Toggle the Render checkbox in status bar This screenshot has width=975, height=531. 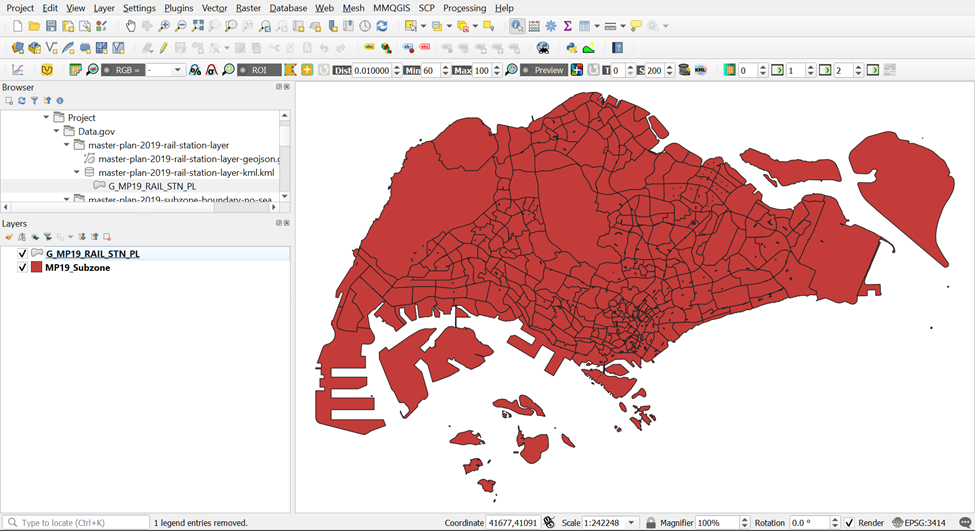[849, 523]
